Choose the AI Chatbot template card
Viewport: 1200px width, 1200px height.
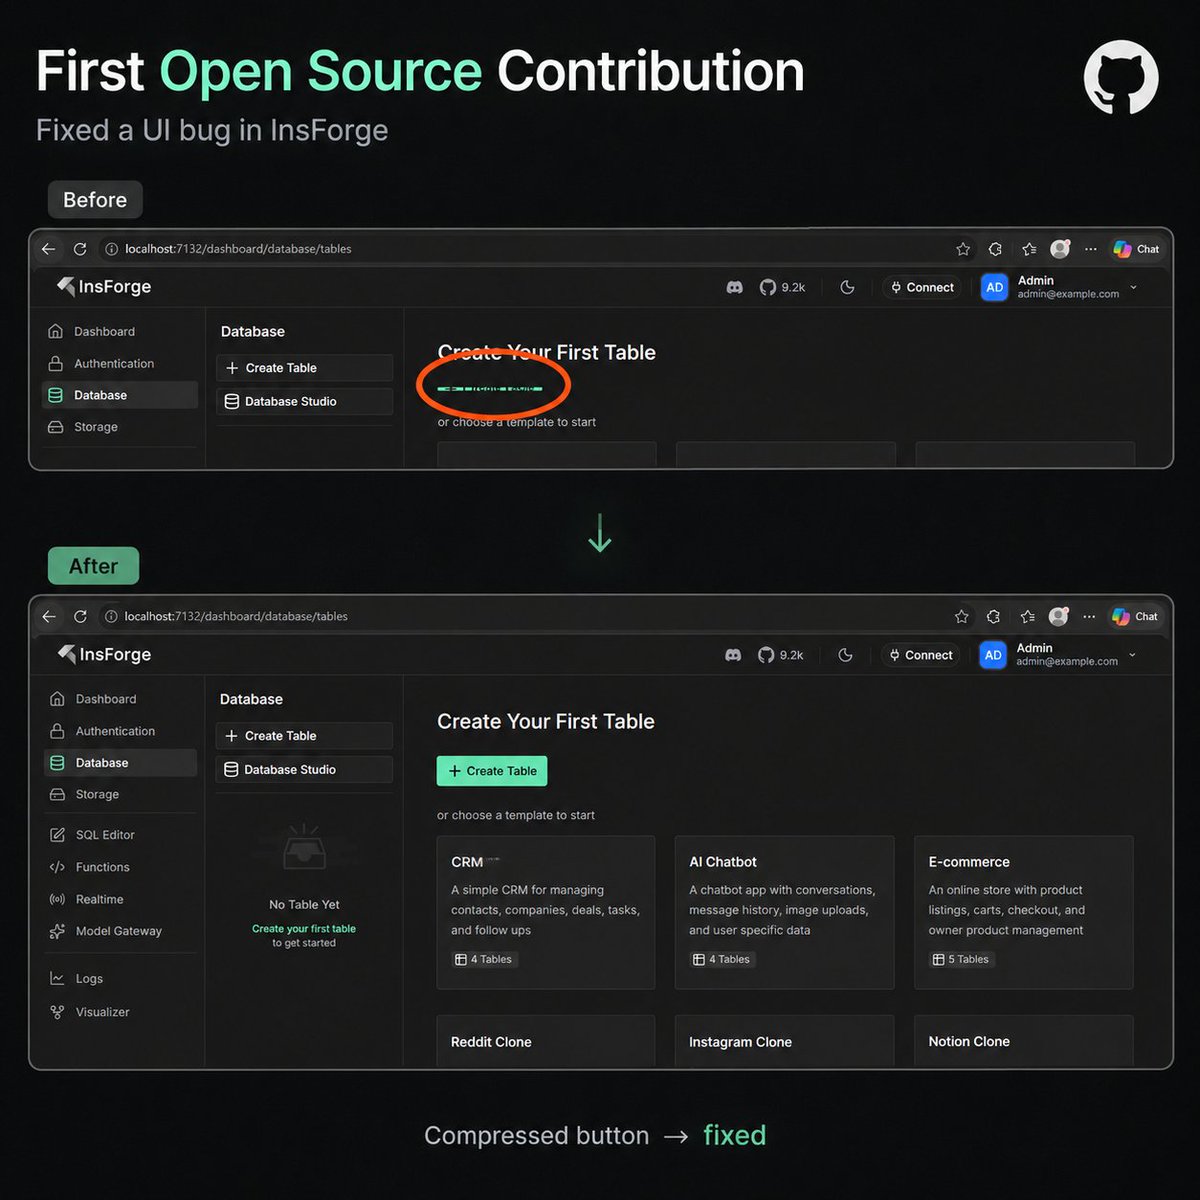coord(784,913)
